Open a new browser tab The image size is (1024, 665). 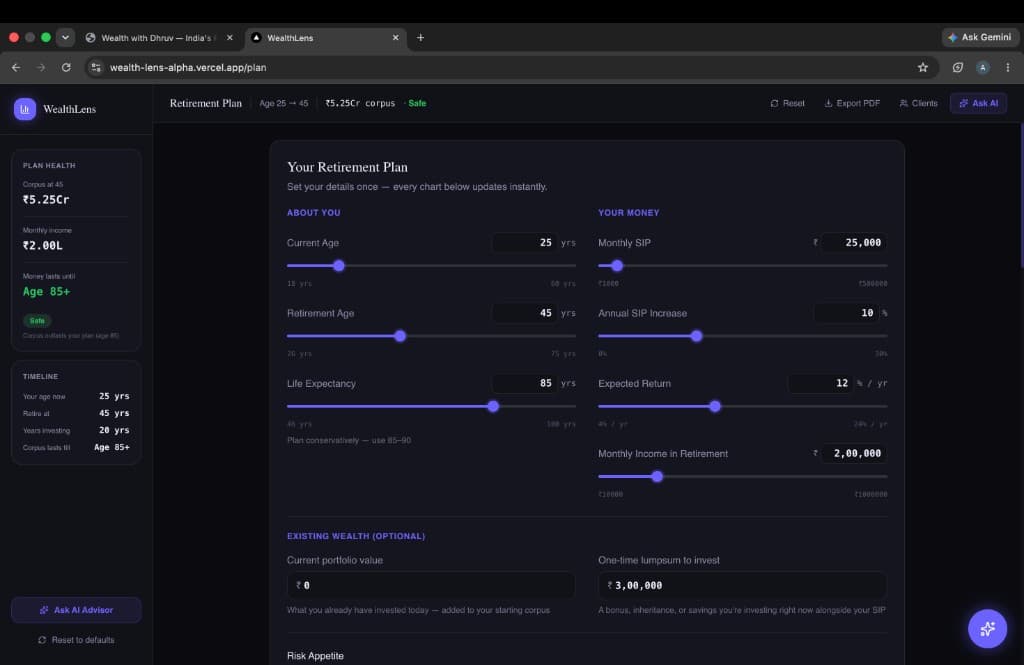(x=420, y=38)
